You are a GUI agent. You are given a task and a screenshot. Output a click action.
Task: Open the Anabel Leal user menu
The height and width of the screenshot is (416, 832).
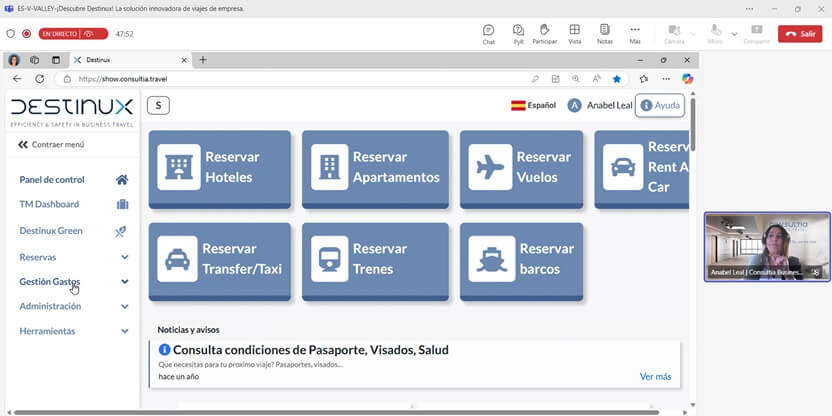[600, 106]
